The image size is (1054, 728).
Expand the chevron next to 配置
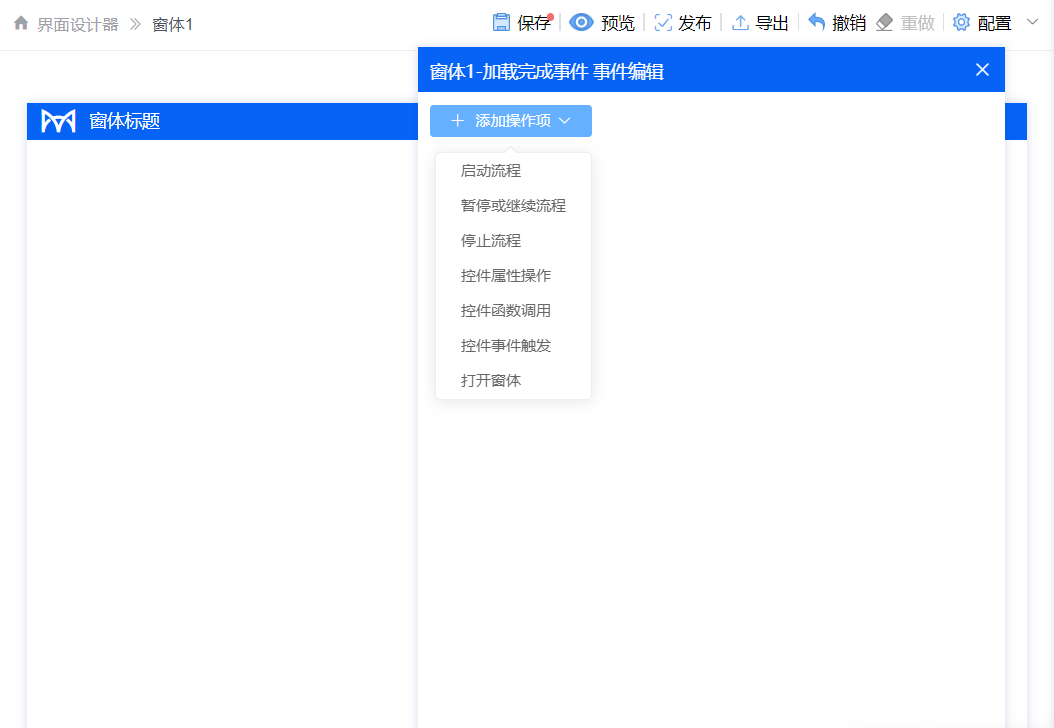click(x=1032, y=21)
